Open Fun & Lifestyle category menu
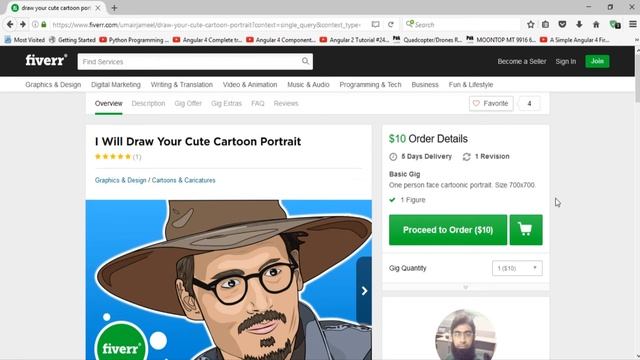This screenshot has width=640, height=360. pos(471,84)
